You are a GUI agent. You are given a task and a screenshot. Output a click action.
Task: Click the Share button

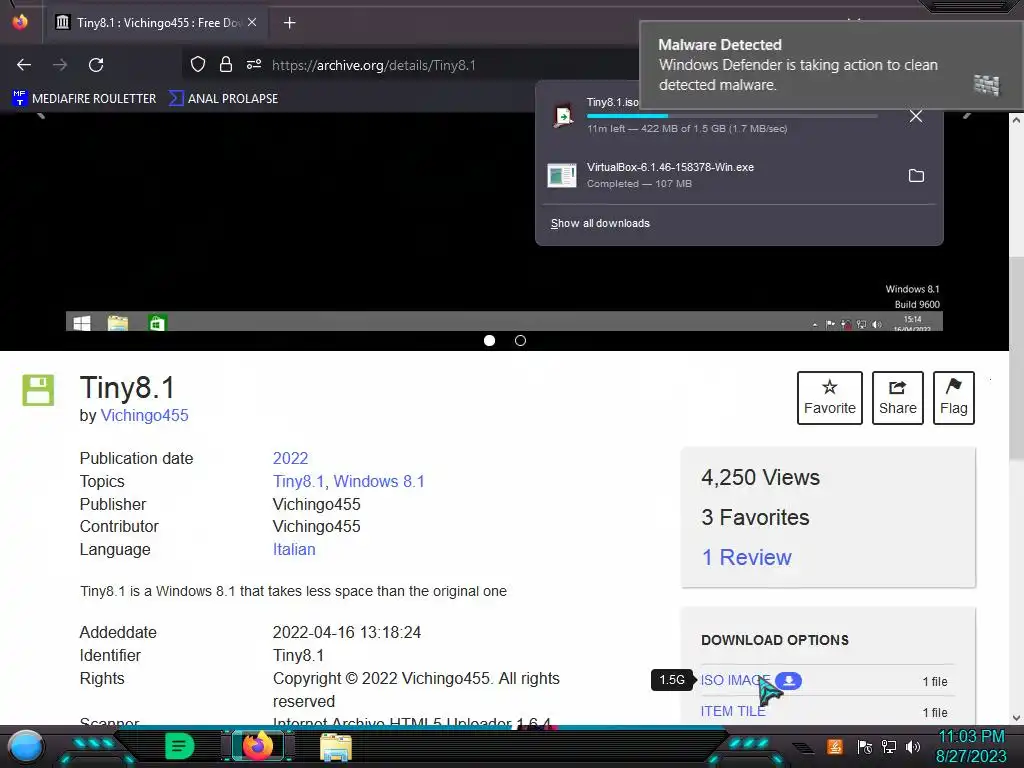click(897, 398)
